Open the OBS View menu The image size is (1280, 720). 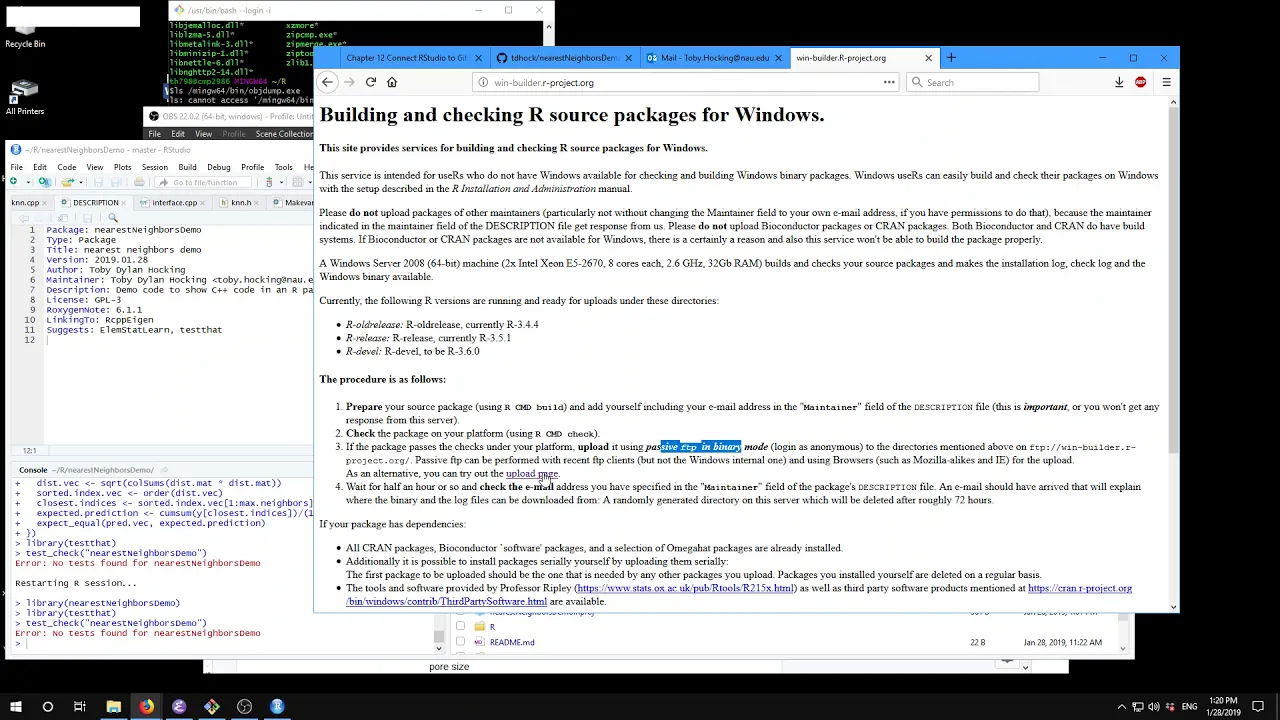pyautogui.click(x=203, y=134)
